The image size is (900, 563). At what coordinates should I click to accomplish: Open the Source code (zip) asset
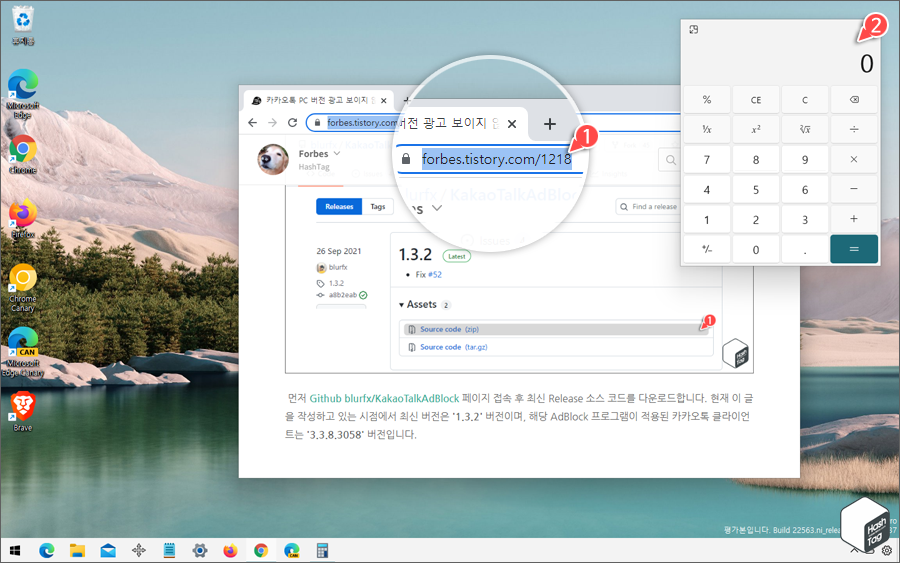449,329
